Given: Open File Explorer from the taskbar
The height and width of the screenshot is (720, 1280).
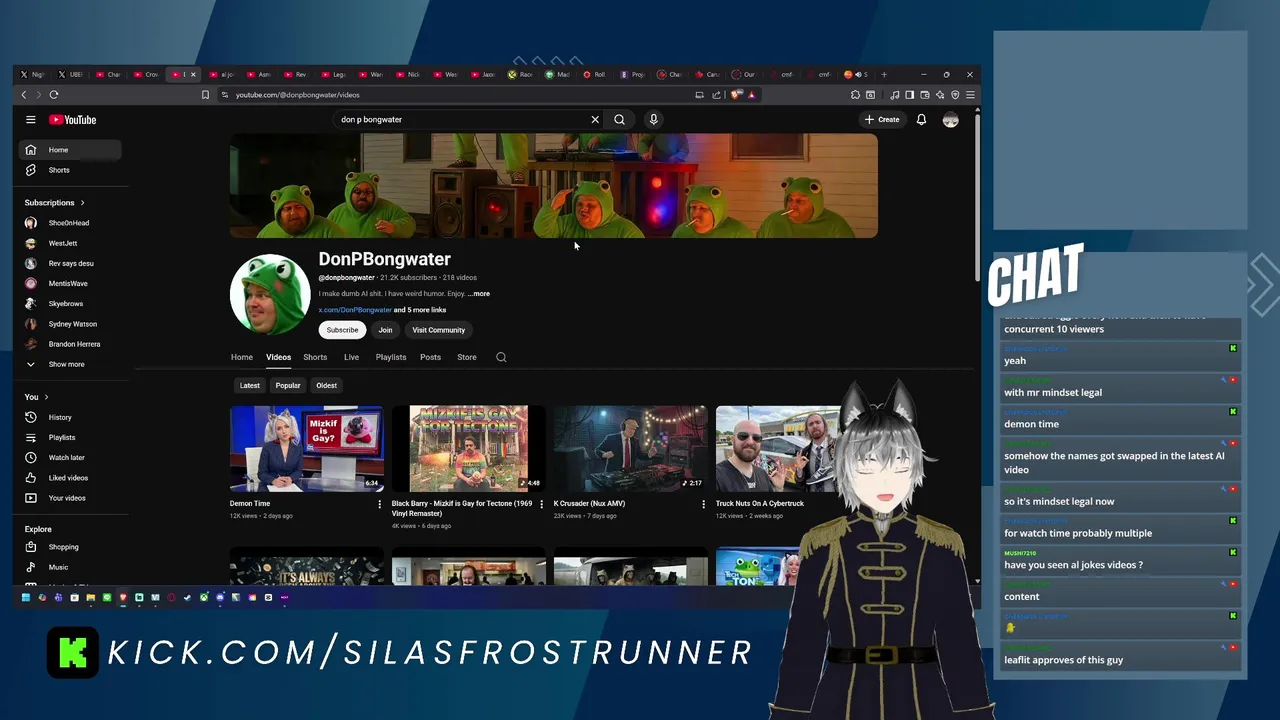Looking at the screenshot, I should pos(90,598).
